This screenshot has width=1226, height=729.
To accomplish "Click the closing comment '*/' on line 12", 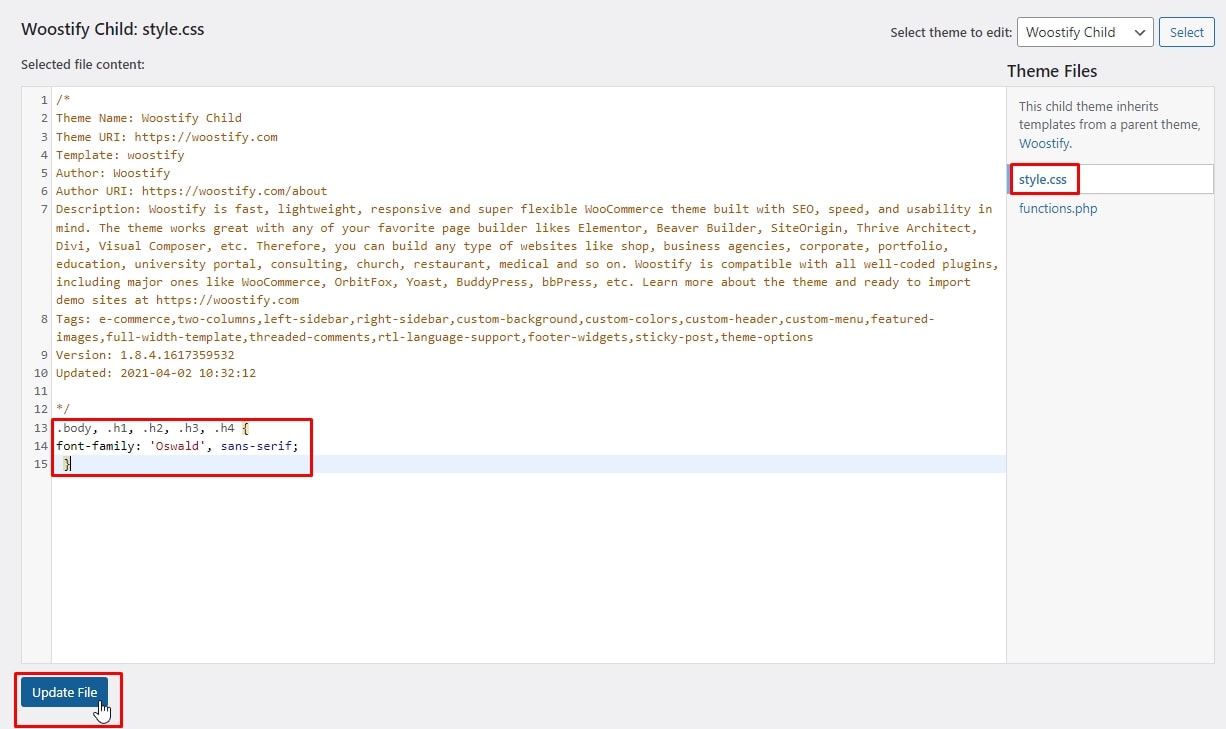I will (x=63, y=410).
